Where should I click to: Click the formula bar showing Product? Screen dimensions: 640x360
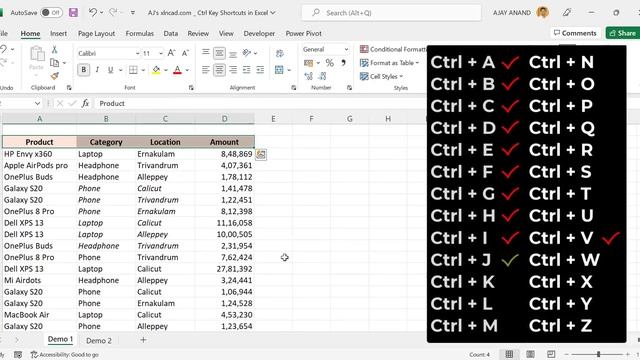(x=261, y=103)
